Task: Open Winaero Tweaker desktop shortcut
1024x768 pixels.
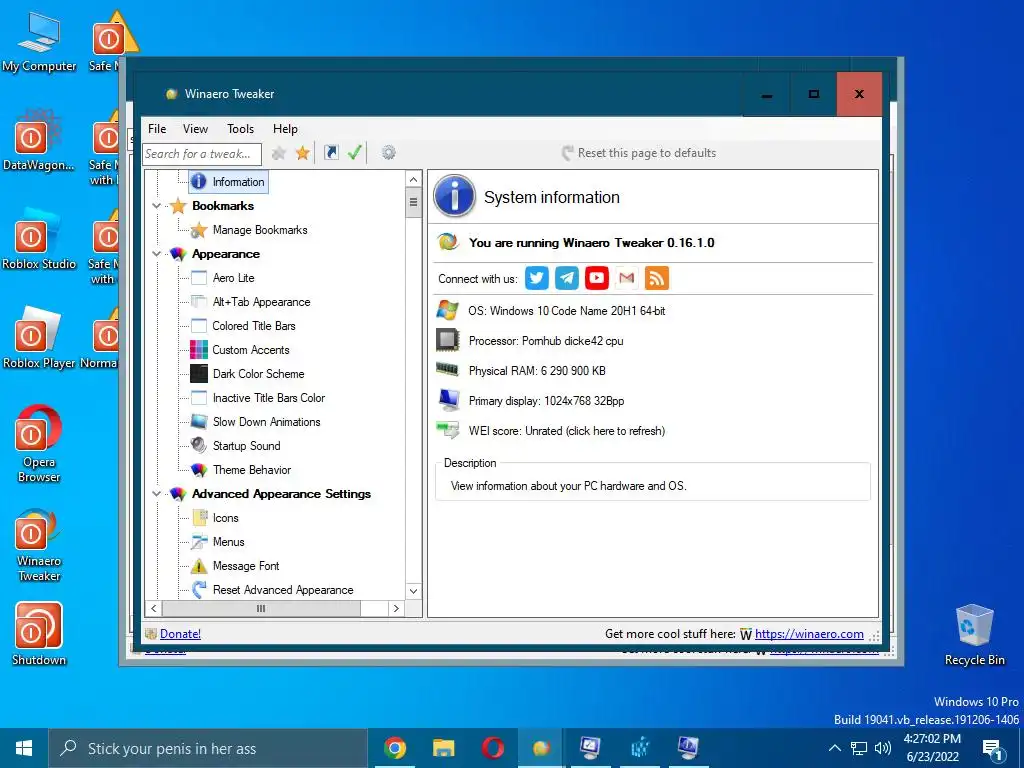Action: pos(39,545)
